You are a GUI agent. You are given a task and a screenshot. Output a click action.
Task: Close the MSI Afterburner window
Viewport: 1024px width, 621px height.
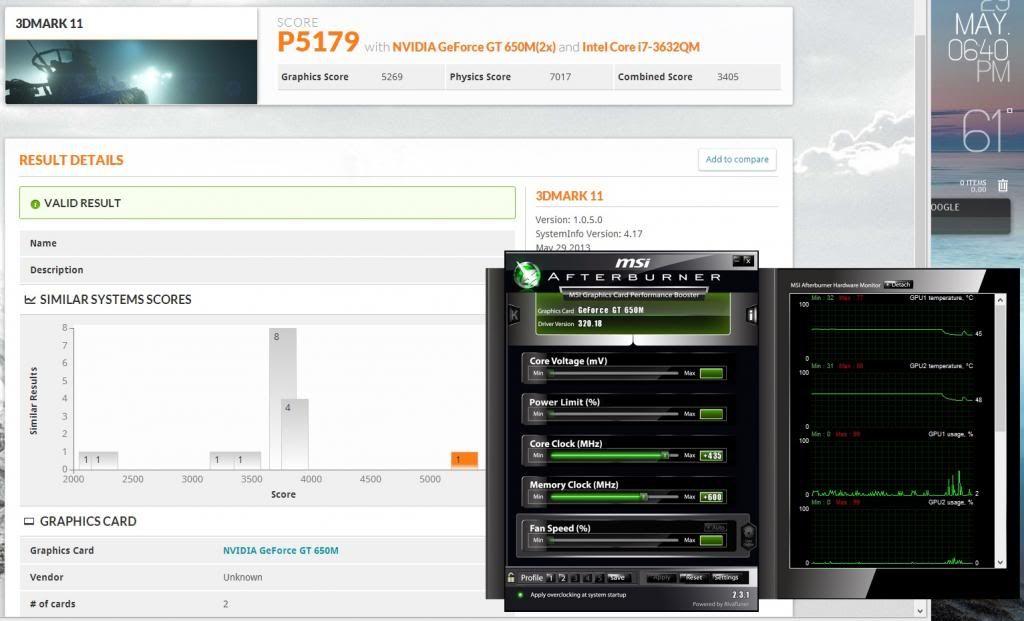coord(748,261)
